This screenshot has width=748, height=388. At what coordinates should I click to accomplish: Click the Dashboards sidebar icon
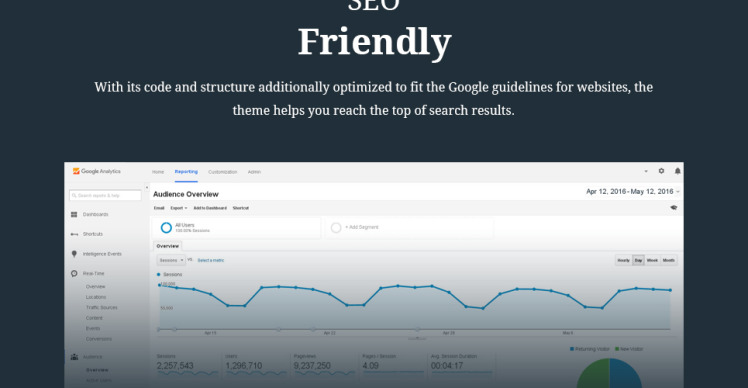point(74,215)
